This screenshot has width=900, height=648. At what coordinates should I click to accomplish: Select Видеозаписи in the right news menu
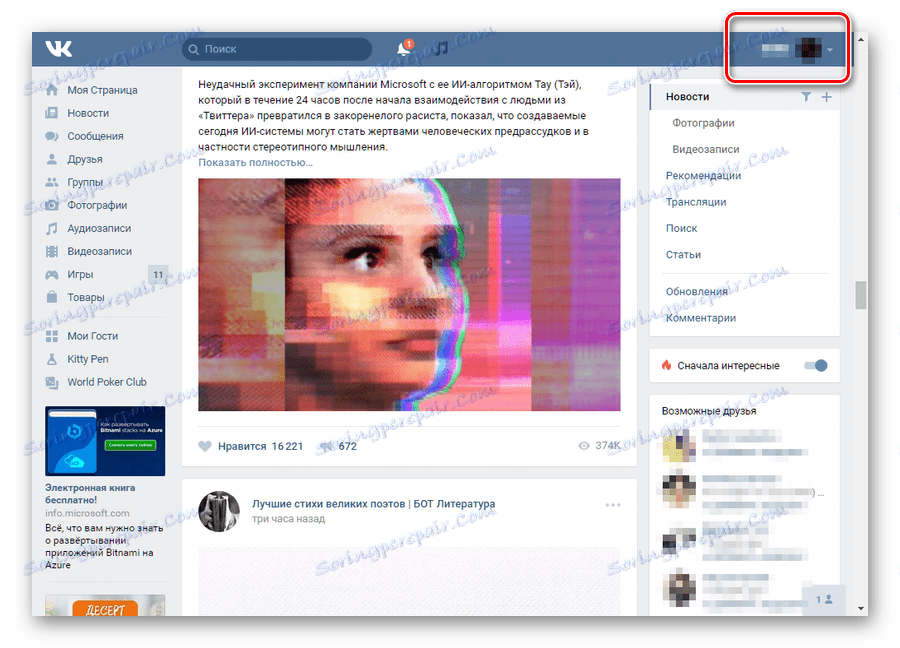coord(706,149)
